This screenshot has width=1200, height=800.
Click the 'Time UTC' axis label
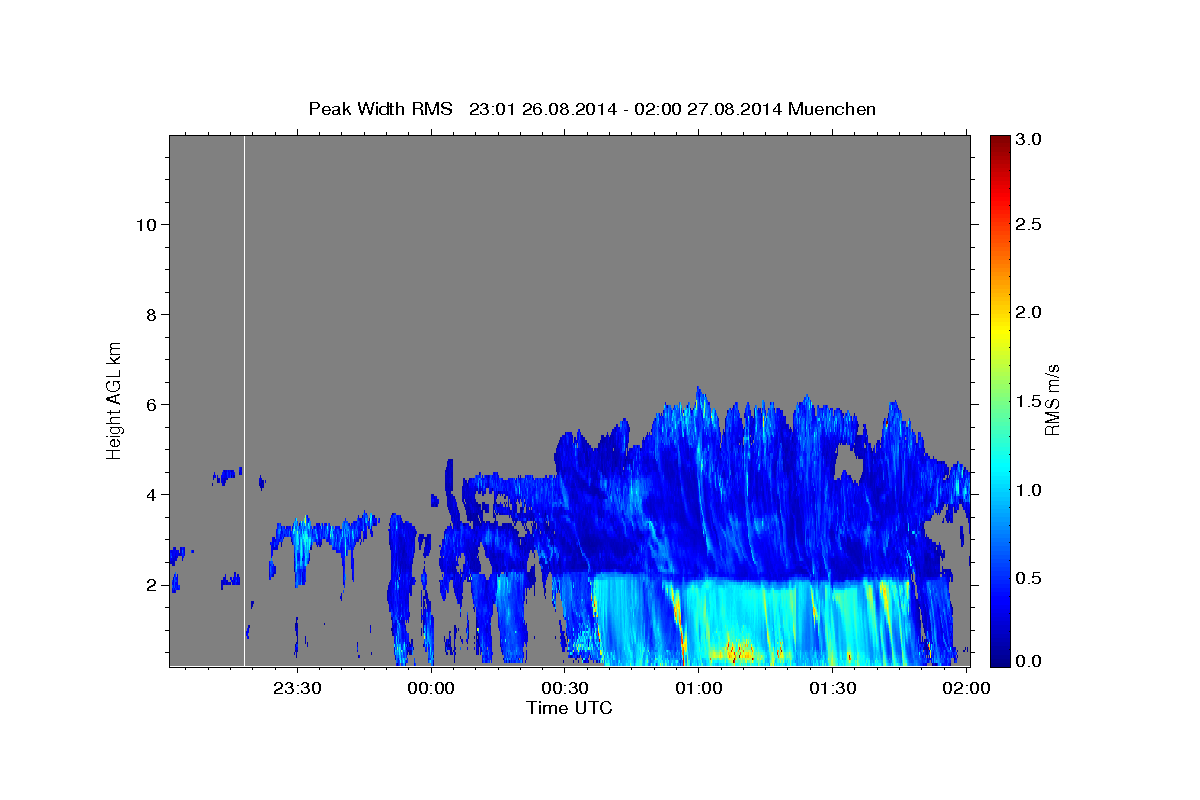569,708
